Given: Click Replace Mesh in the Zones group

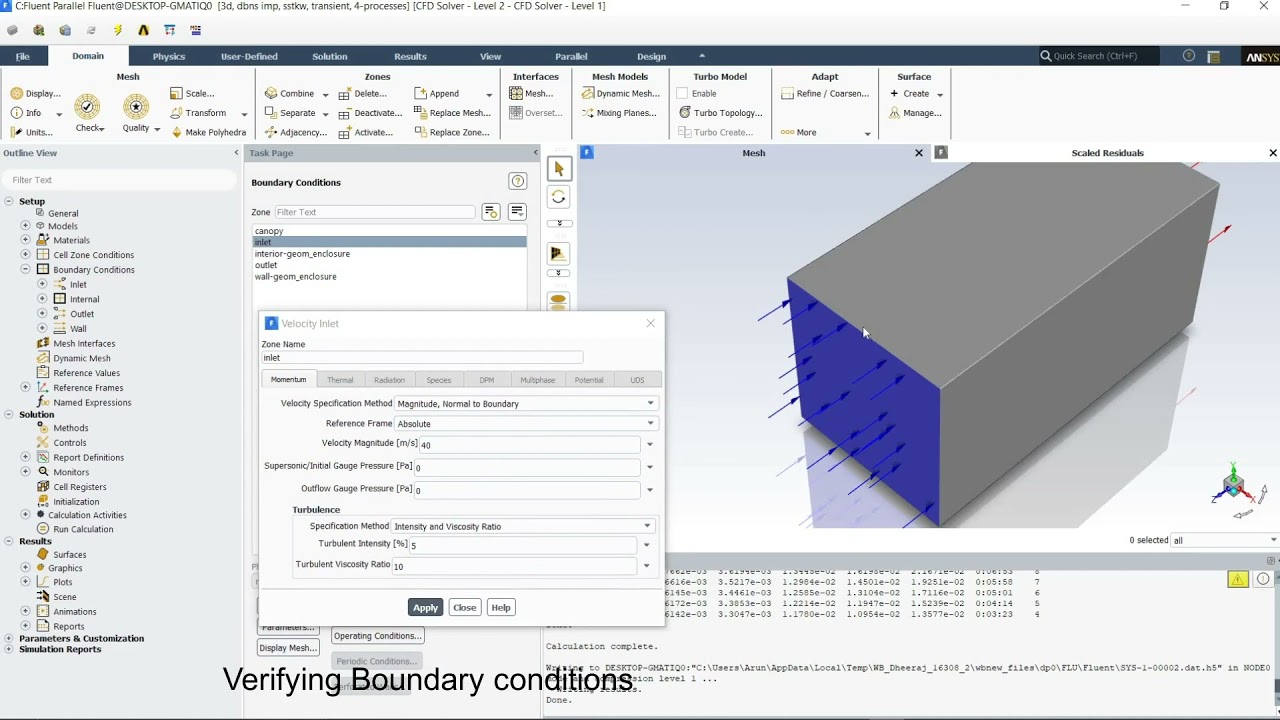Looking at the screenshot, I should click(452, 113).
